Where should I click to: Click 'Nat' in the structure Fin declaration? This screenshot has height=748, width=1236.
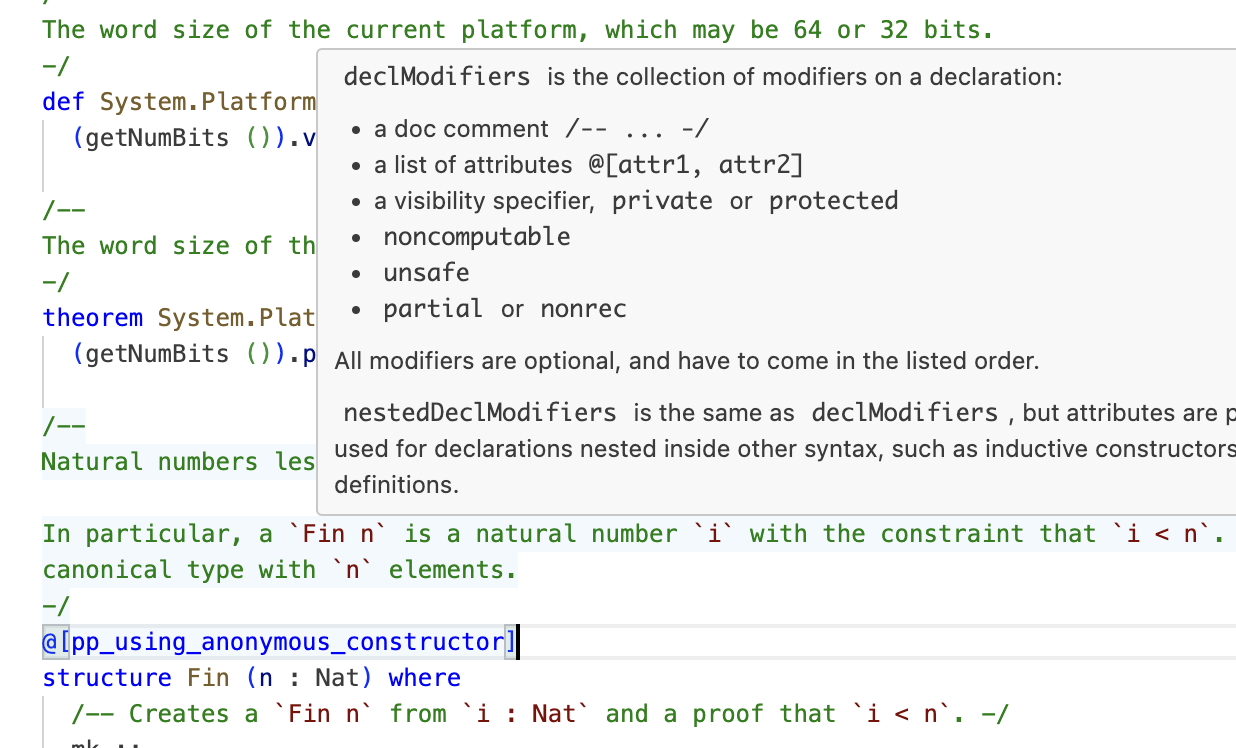pyautogui.click(x=336, y=678)
